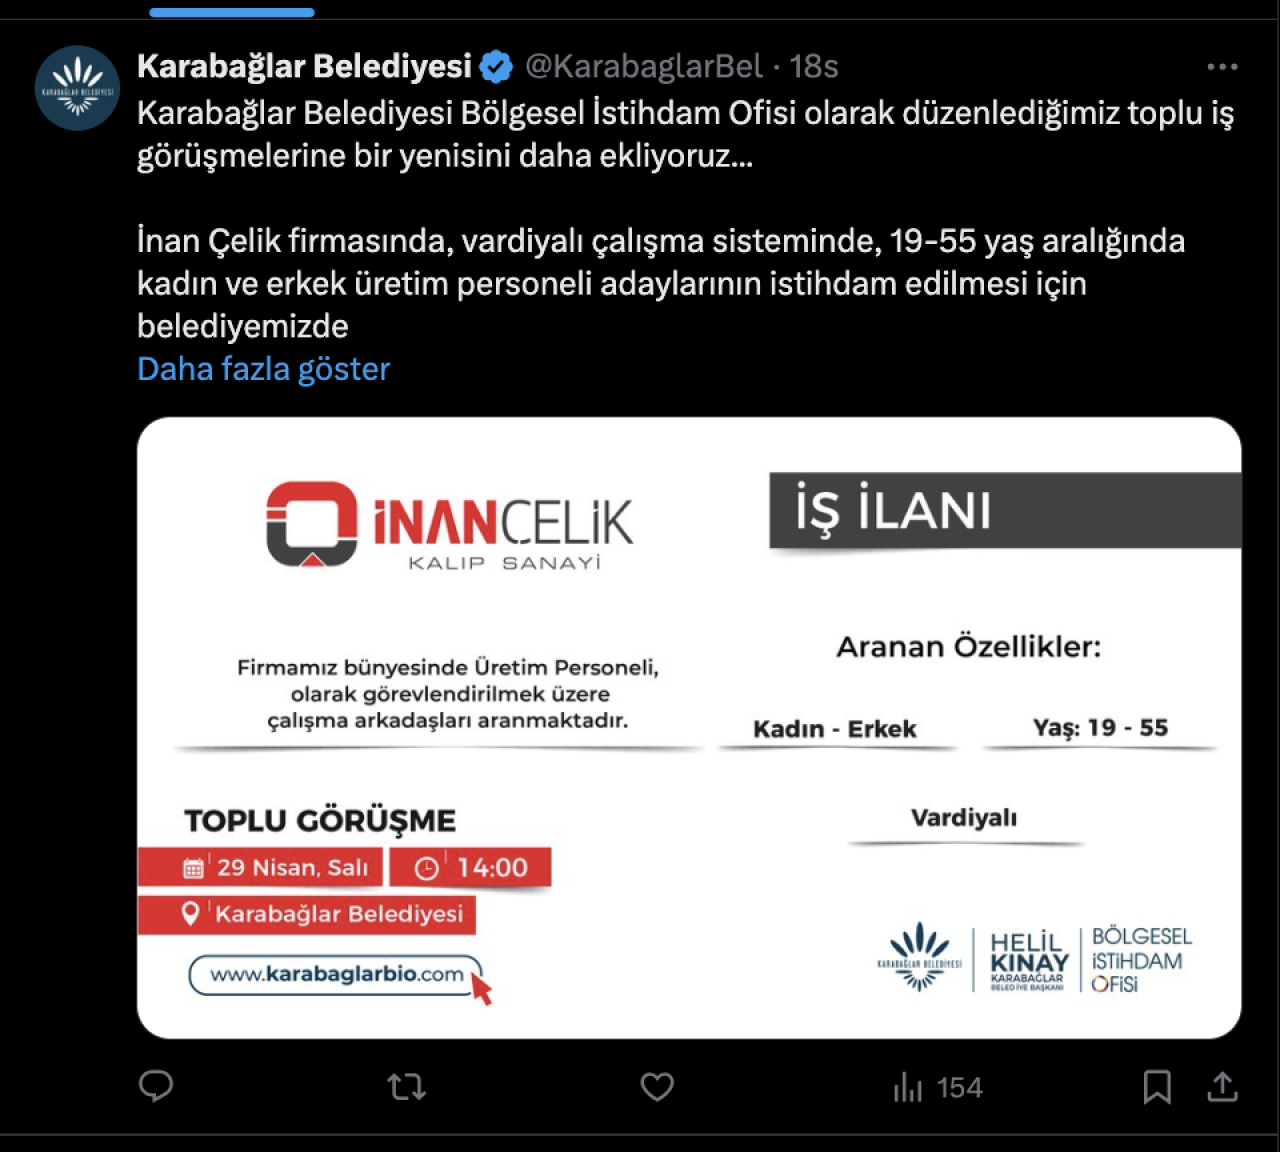Open the reply comment icon
1280x1152 pixels.
[x=156, y=1086]
